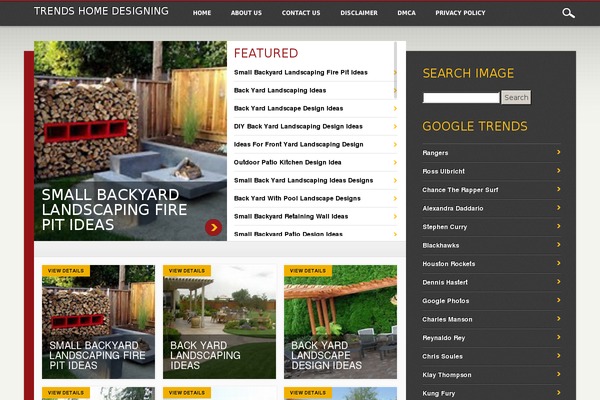
Task: Click the arrow beside Alexandra Daddario
Action: [x=559, y=207]
